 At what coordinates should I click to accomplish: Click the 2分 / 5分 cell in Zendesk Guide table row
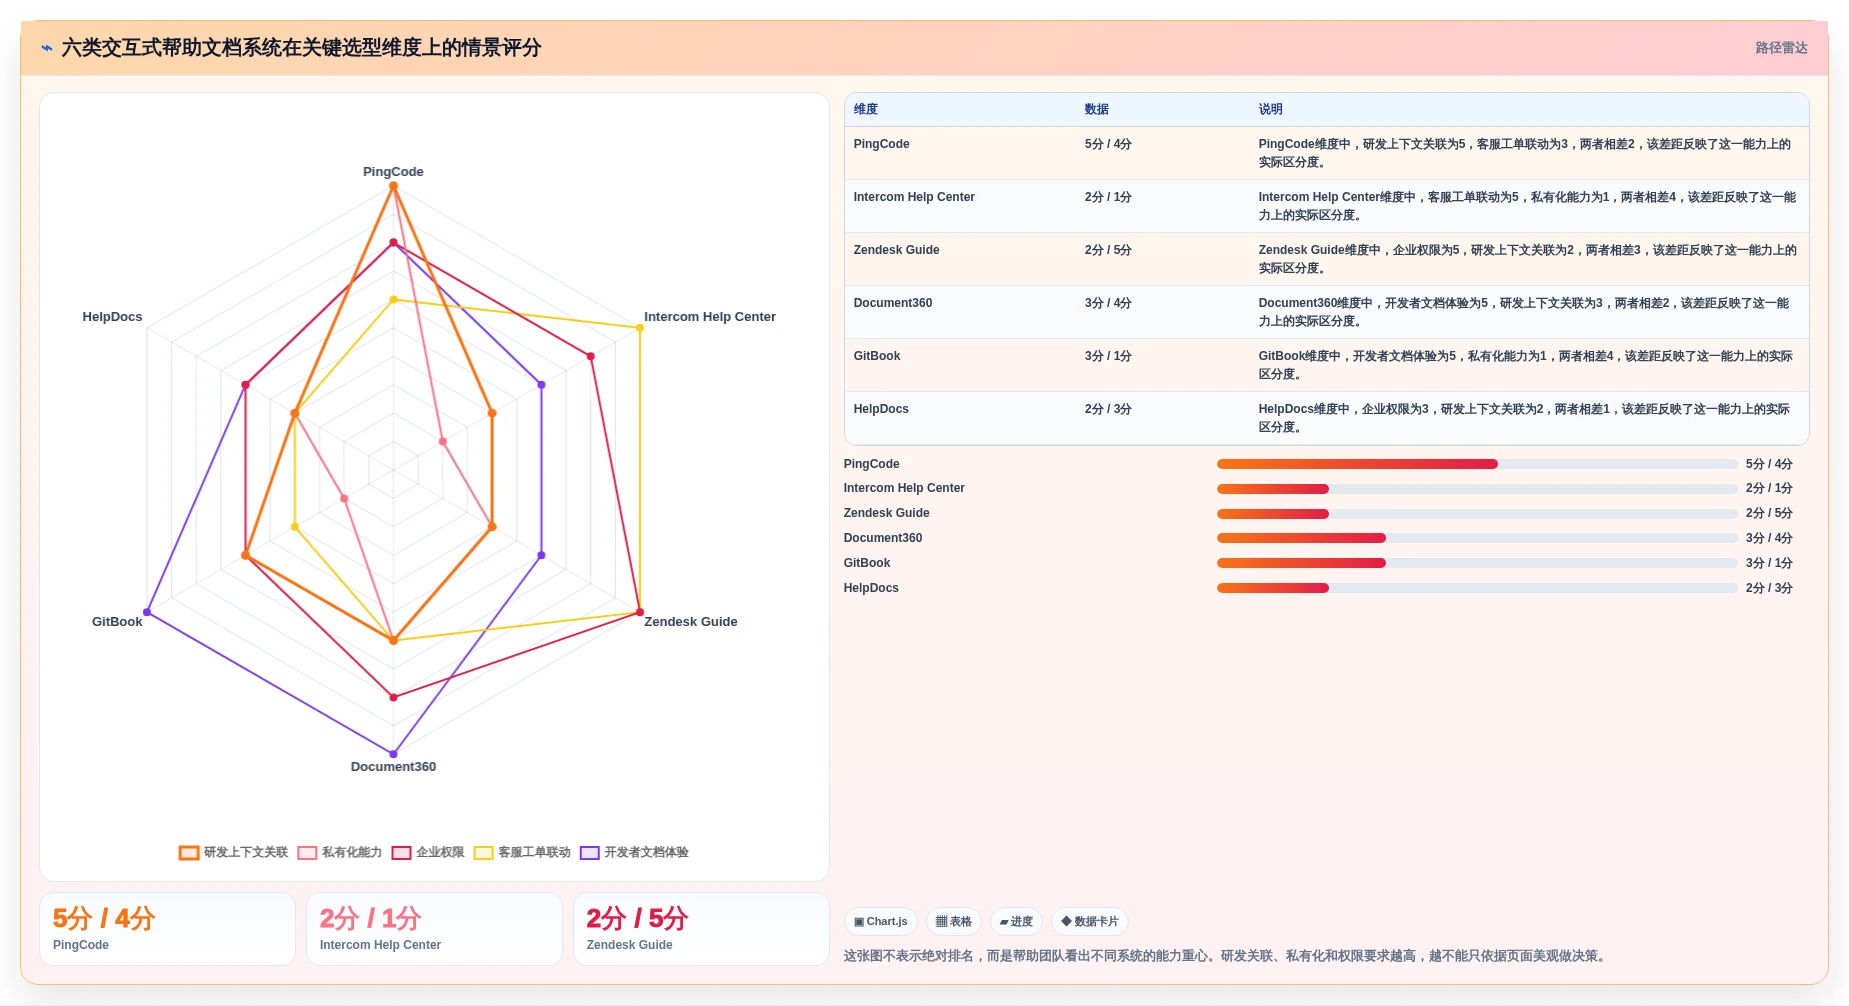1108,250
